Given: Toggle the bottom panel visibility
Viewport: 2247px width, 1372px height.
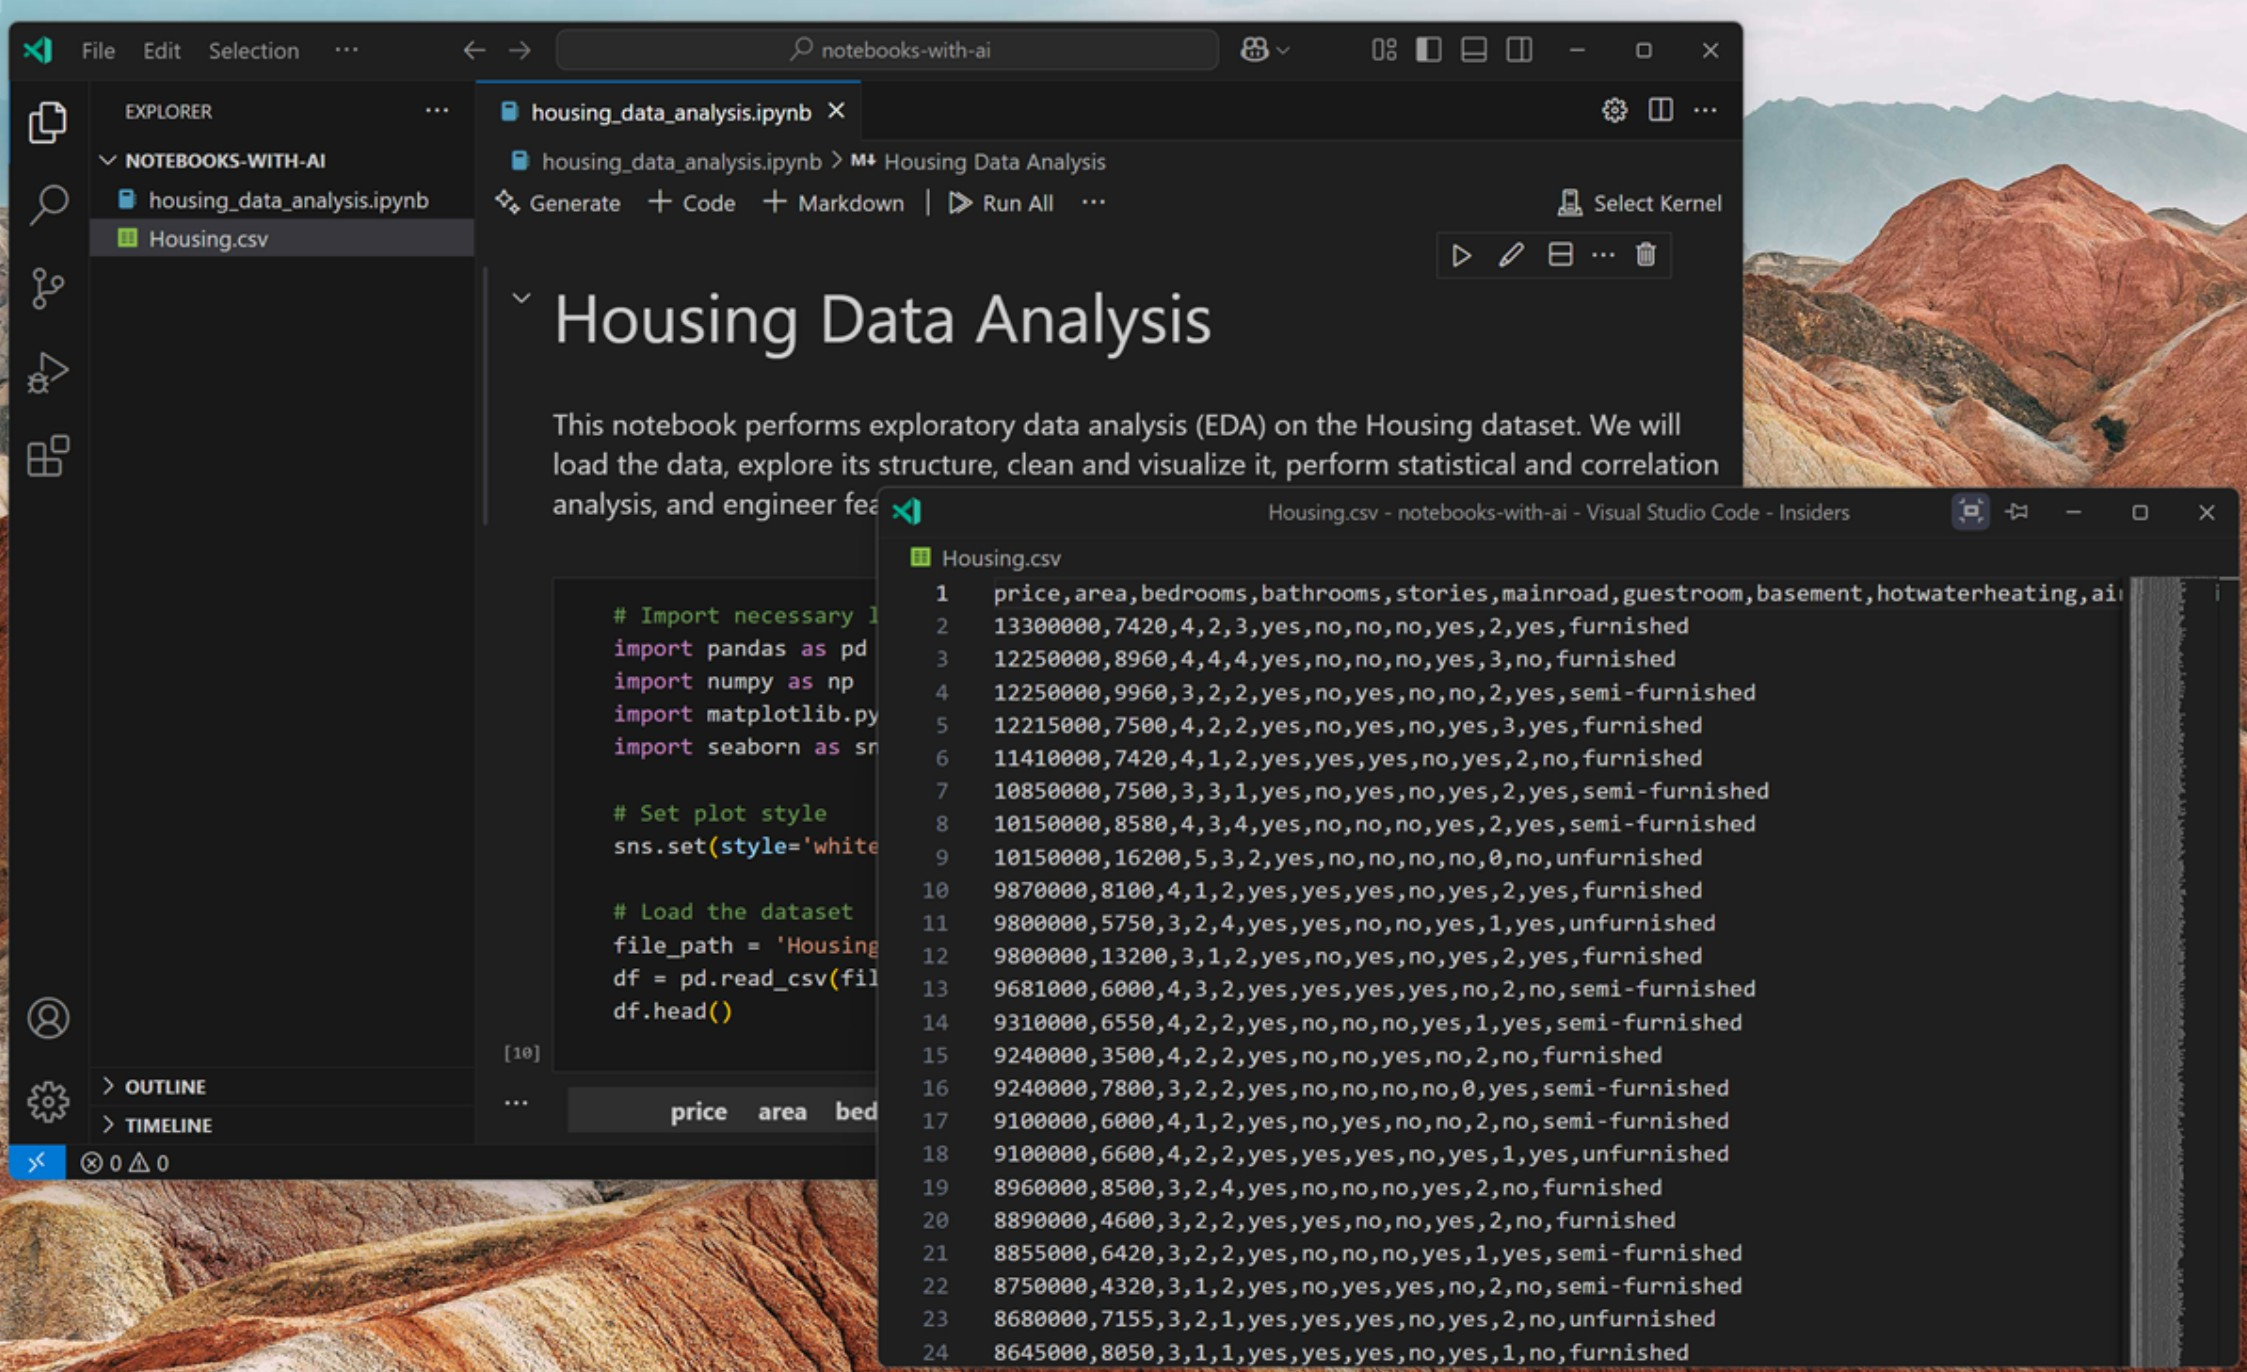Looking at the screenshot, I should pyautogui.click(x=1474, y=50).
